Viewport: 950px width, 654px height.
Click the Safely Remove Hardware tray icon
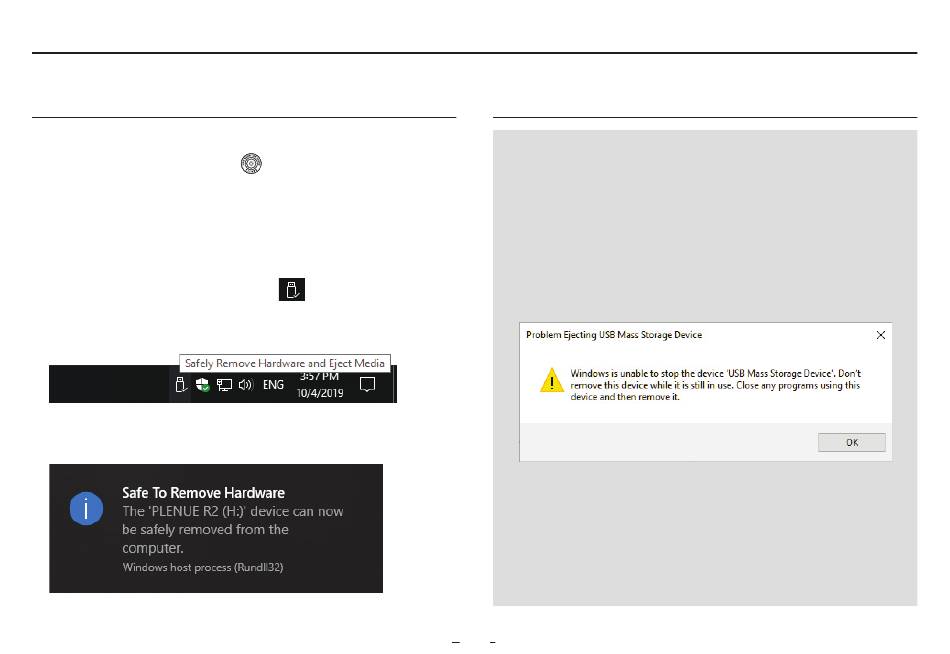181,385
